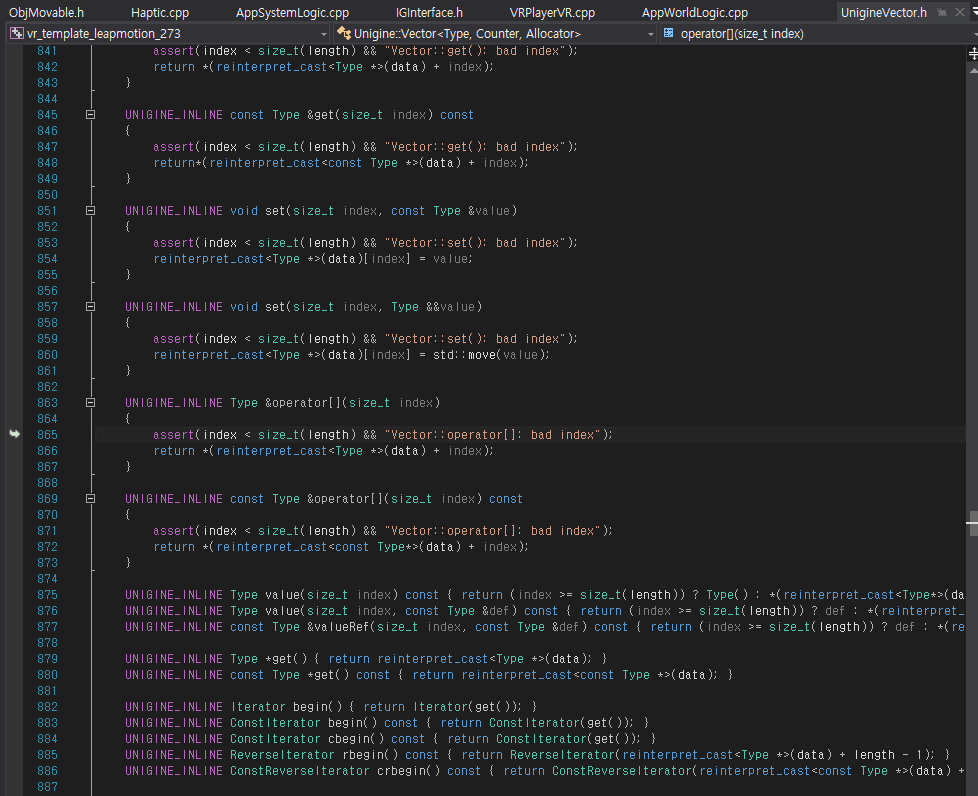Open the AppWorldLogic.cpp tab

point(694,13)
